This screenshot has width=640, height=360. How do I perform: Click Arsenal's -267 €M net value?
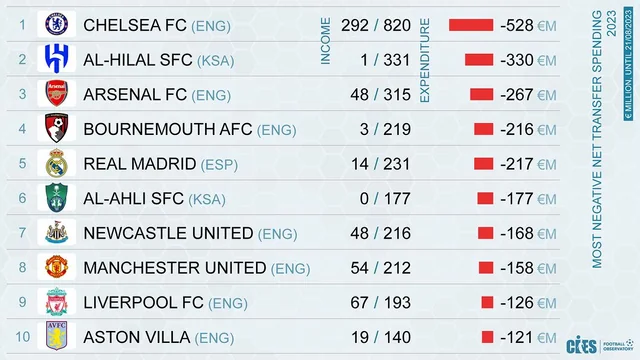click(528, 95)
